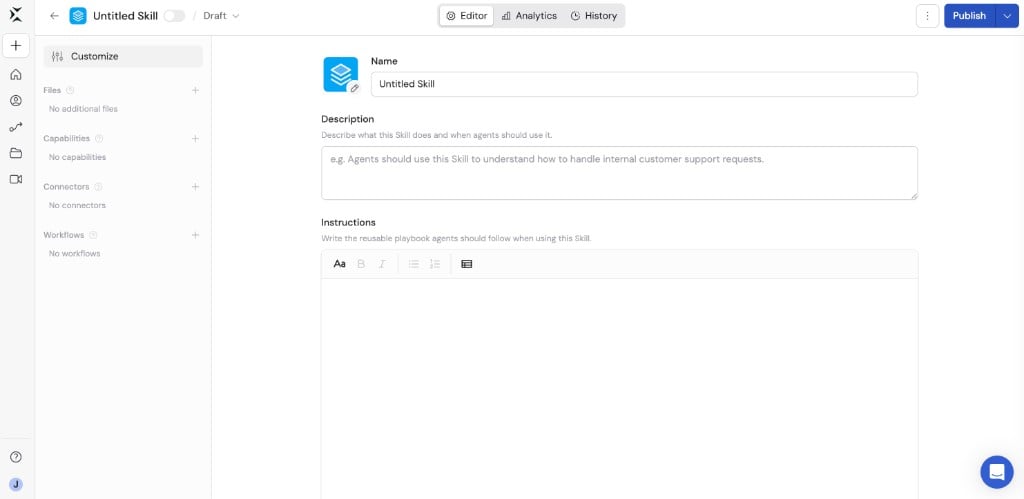The height and width of the screenshot is (499, 1024).
Task: Click the Untitled Skill title in header
Action: click(x=125, y=16)
